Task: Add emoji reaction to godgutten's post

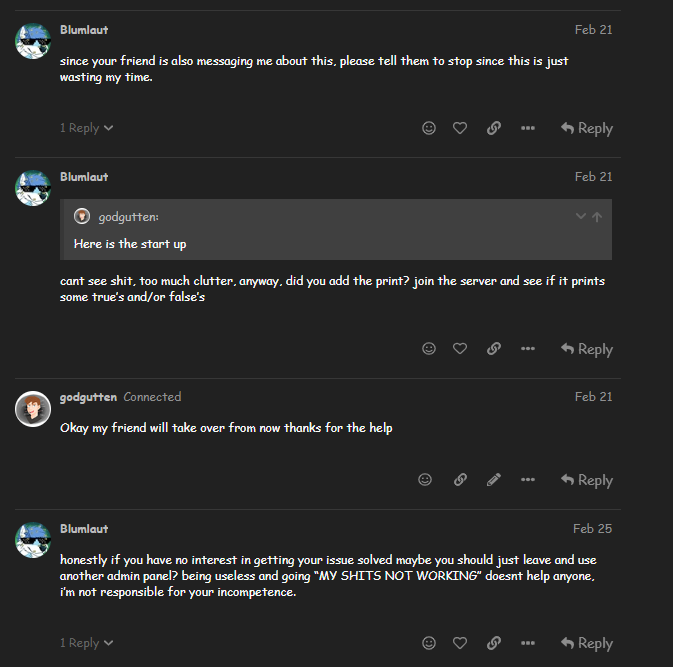Action: pos(425,480)
